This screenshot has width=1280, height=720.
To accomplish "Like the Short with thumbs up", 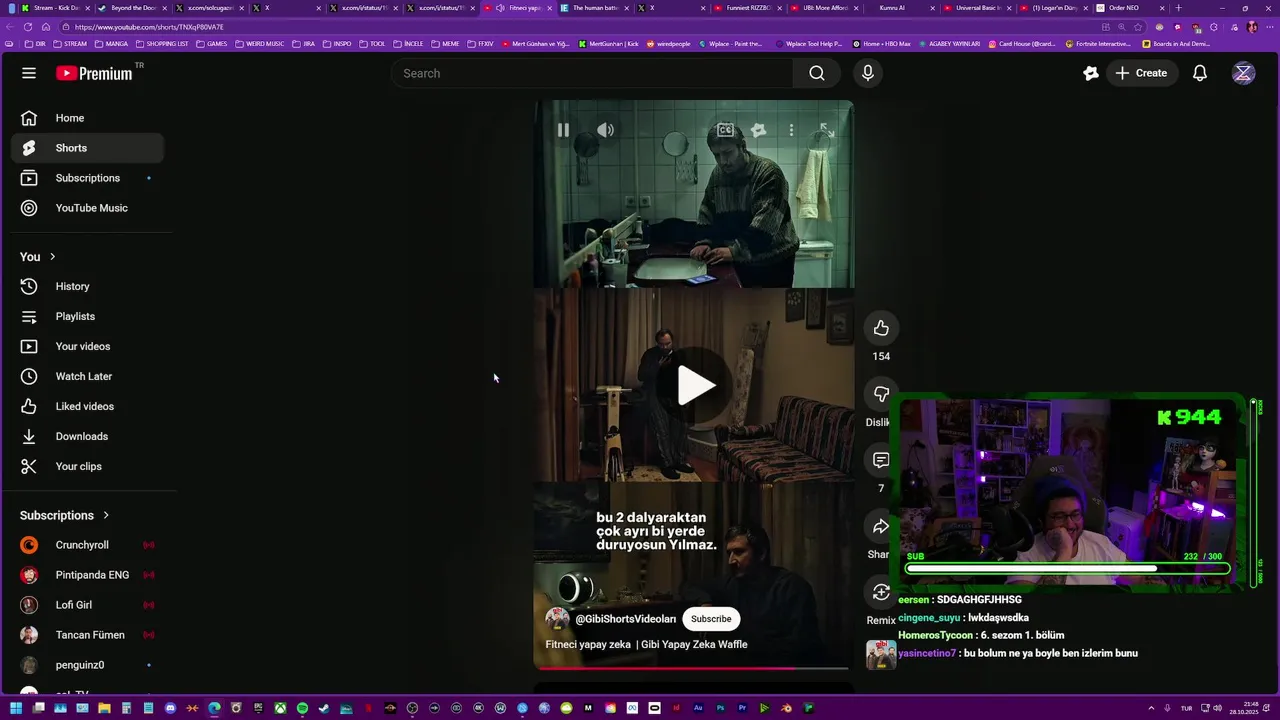I will click(x=881, y=328).
